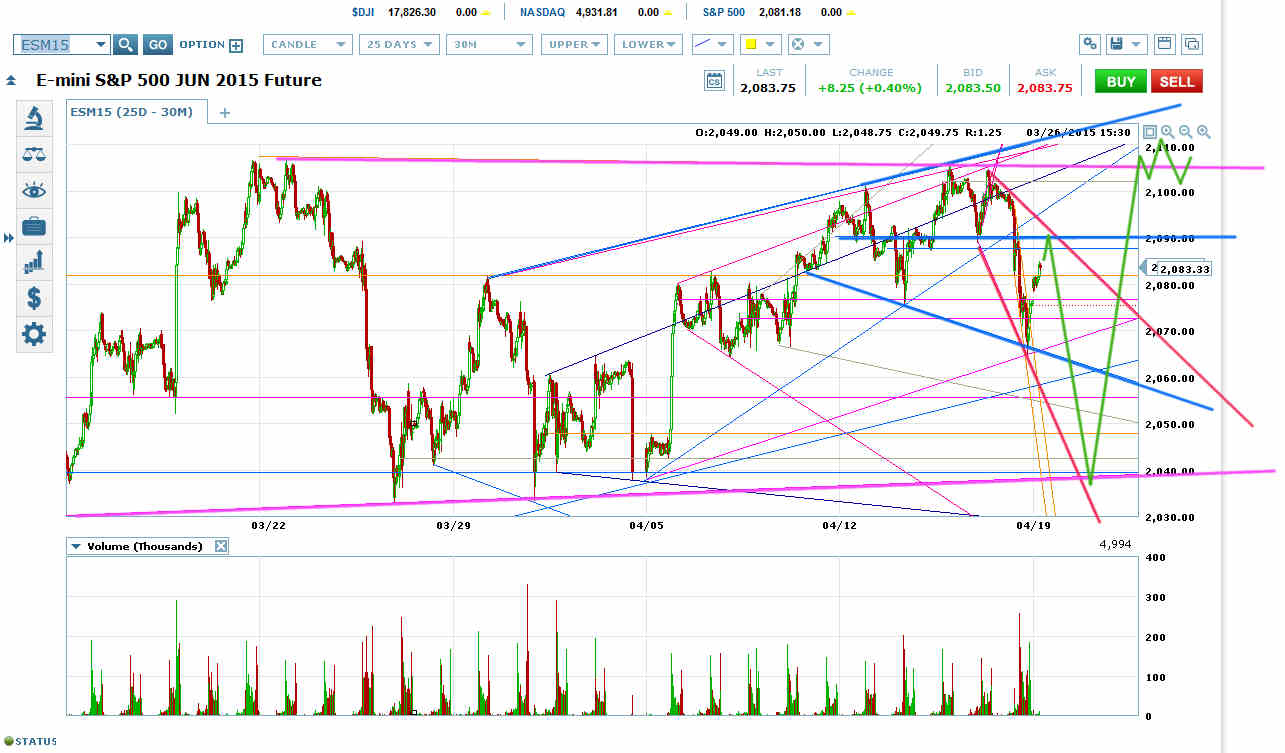Open the circled-X delete drawings dropdown
1285x753 pixels.
(807, 44)
